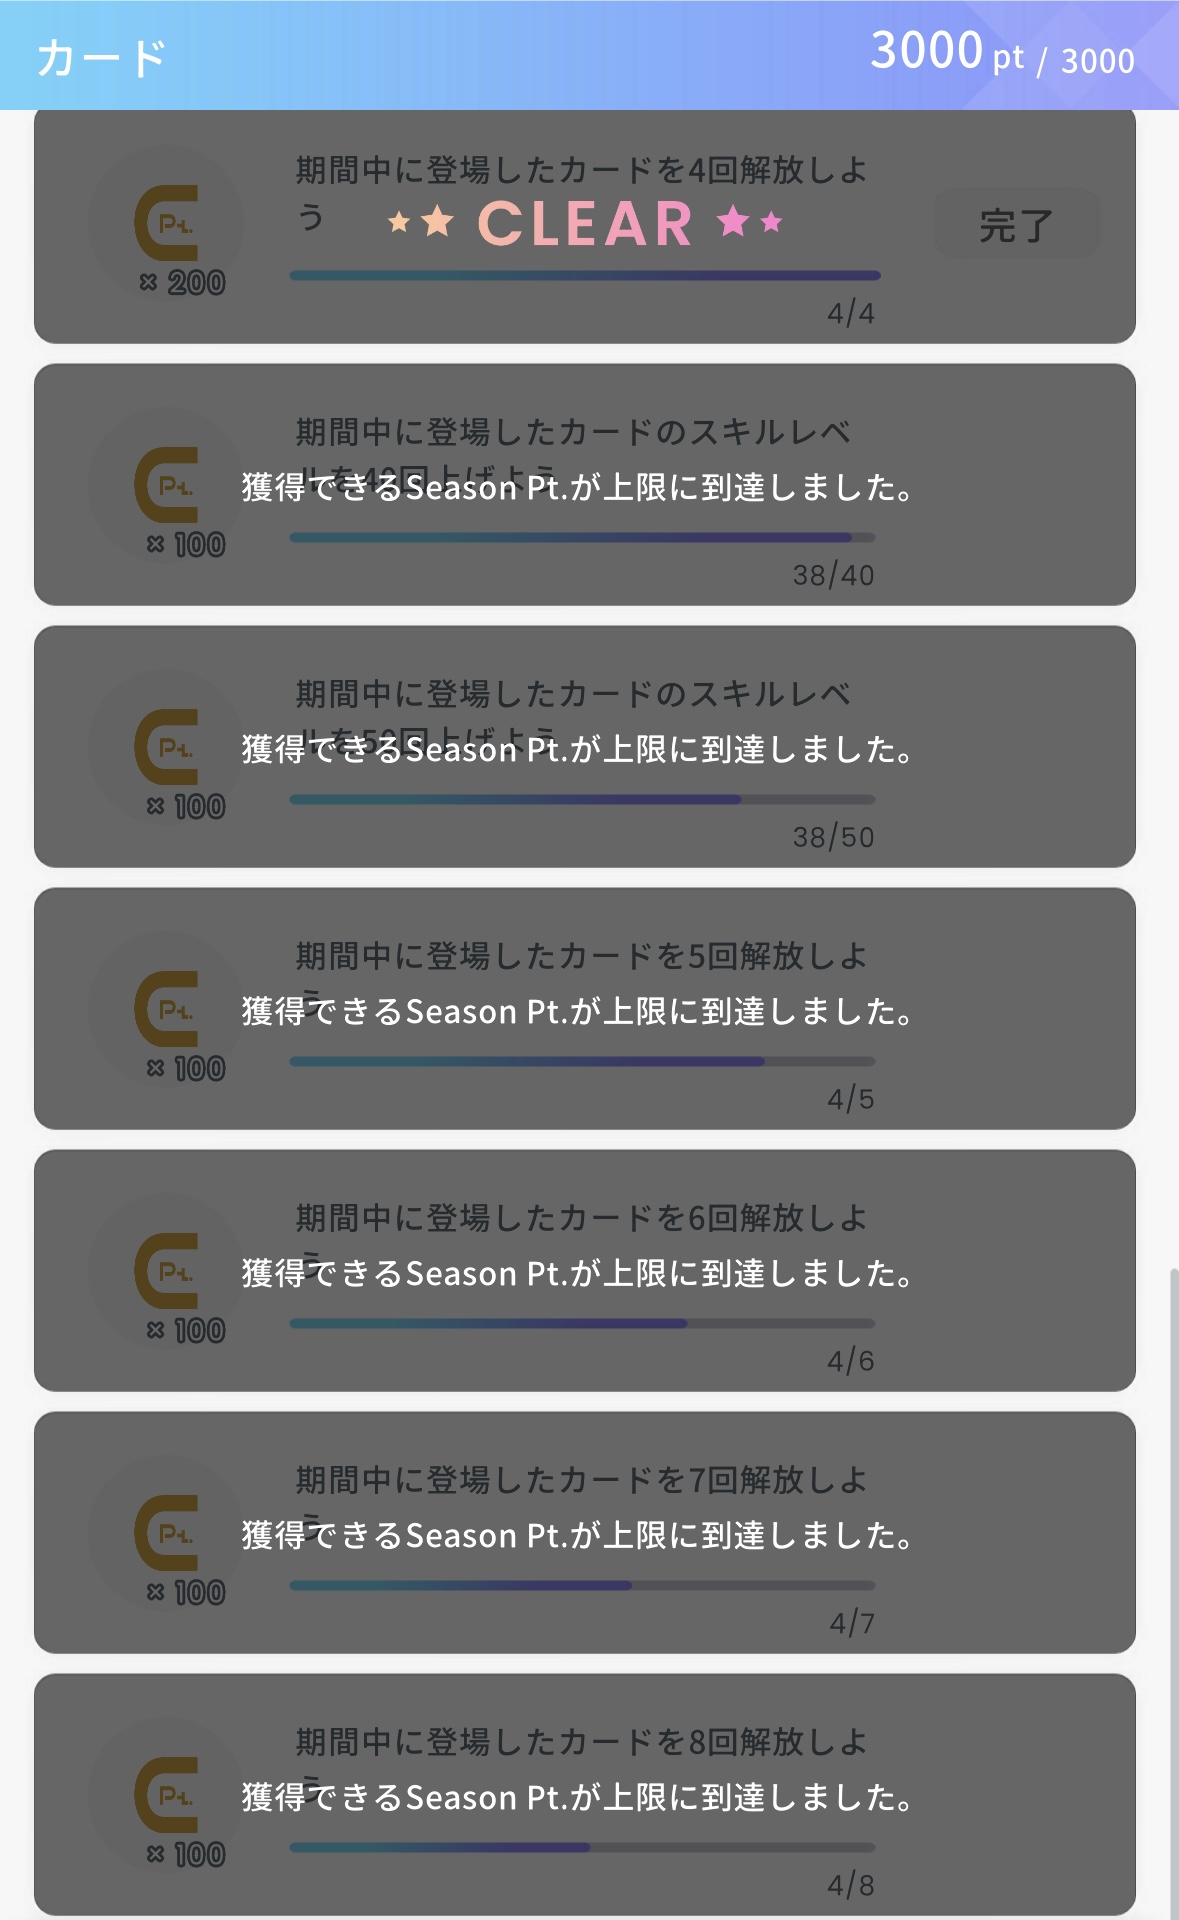Image resolution: width=1179 pixels, height=1920 pixels.
Task: Click the Season Pt. limit message on 8回 card
Action: tap(577, 1797)
